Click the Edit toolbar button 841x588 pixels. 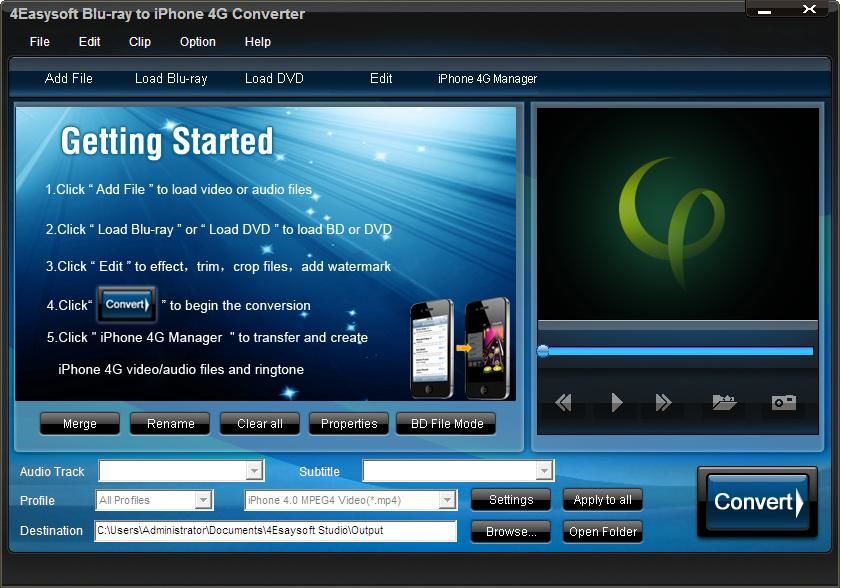pyautogui.click(x=381, y=78)
